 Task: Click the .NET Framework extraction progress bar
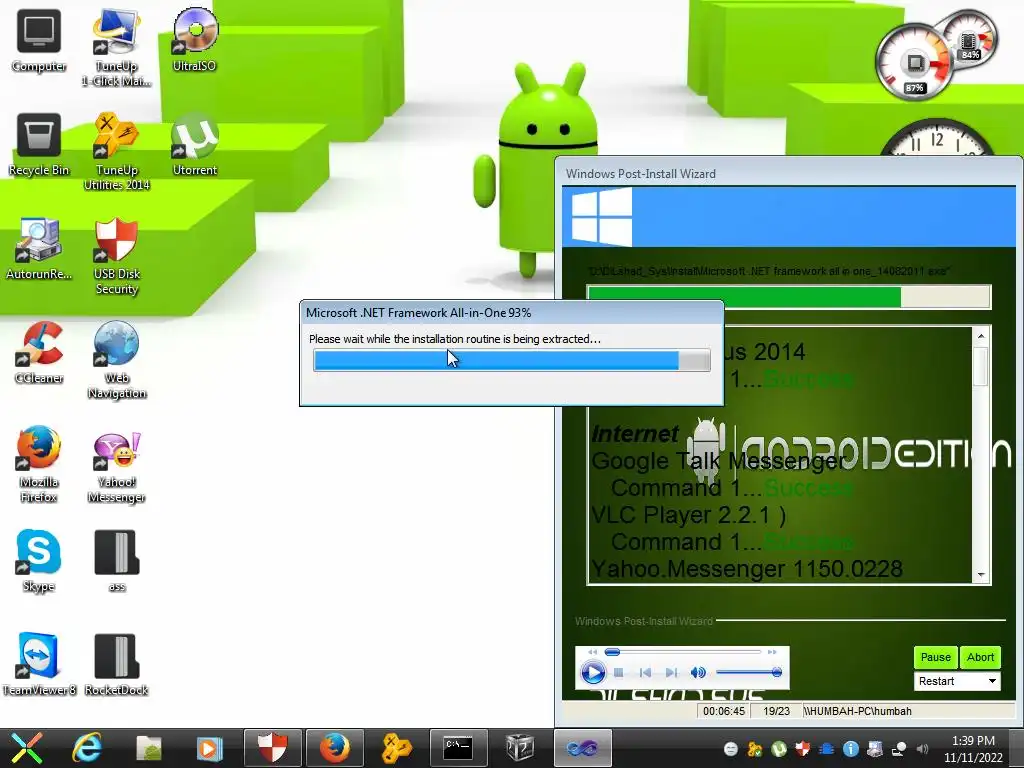click(511, 360)
